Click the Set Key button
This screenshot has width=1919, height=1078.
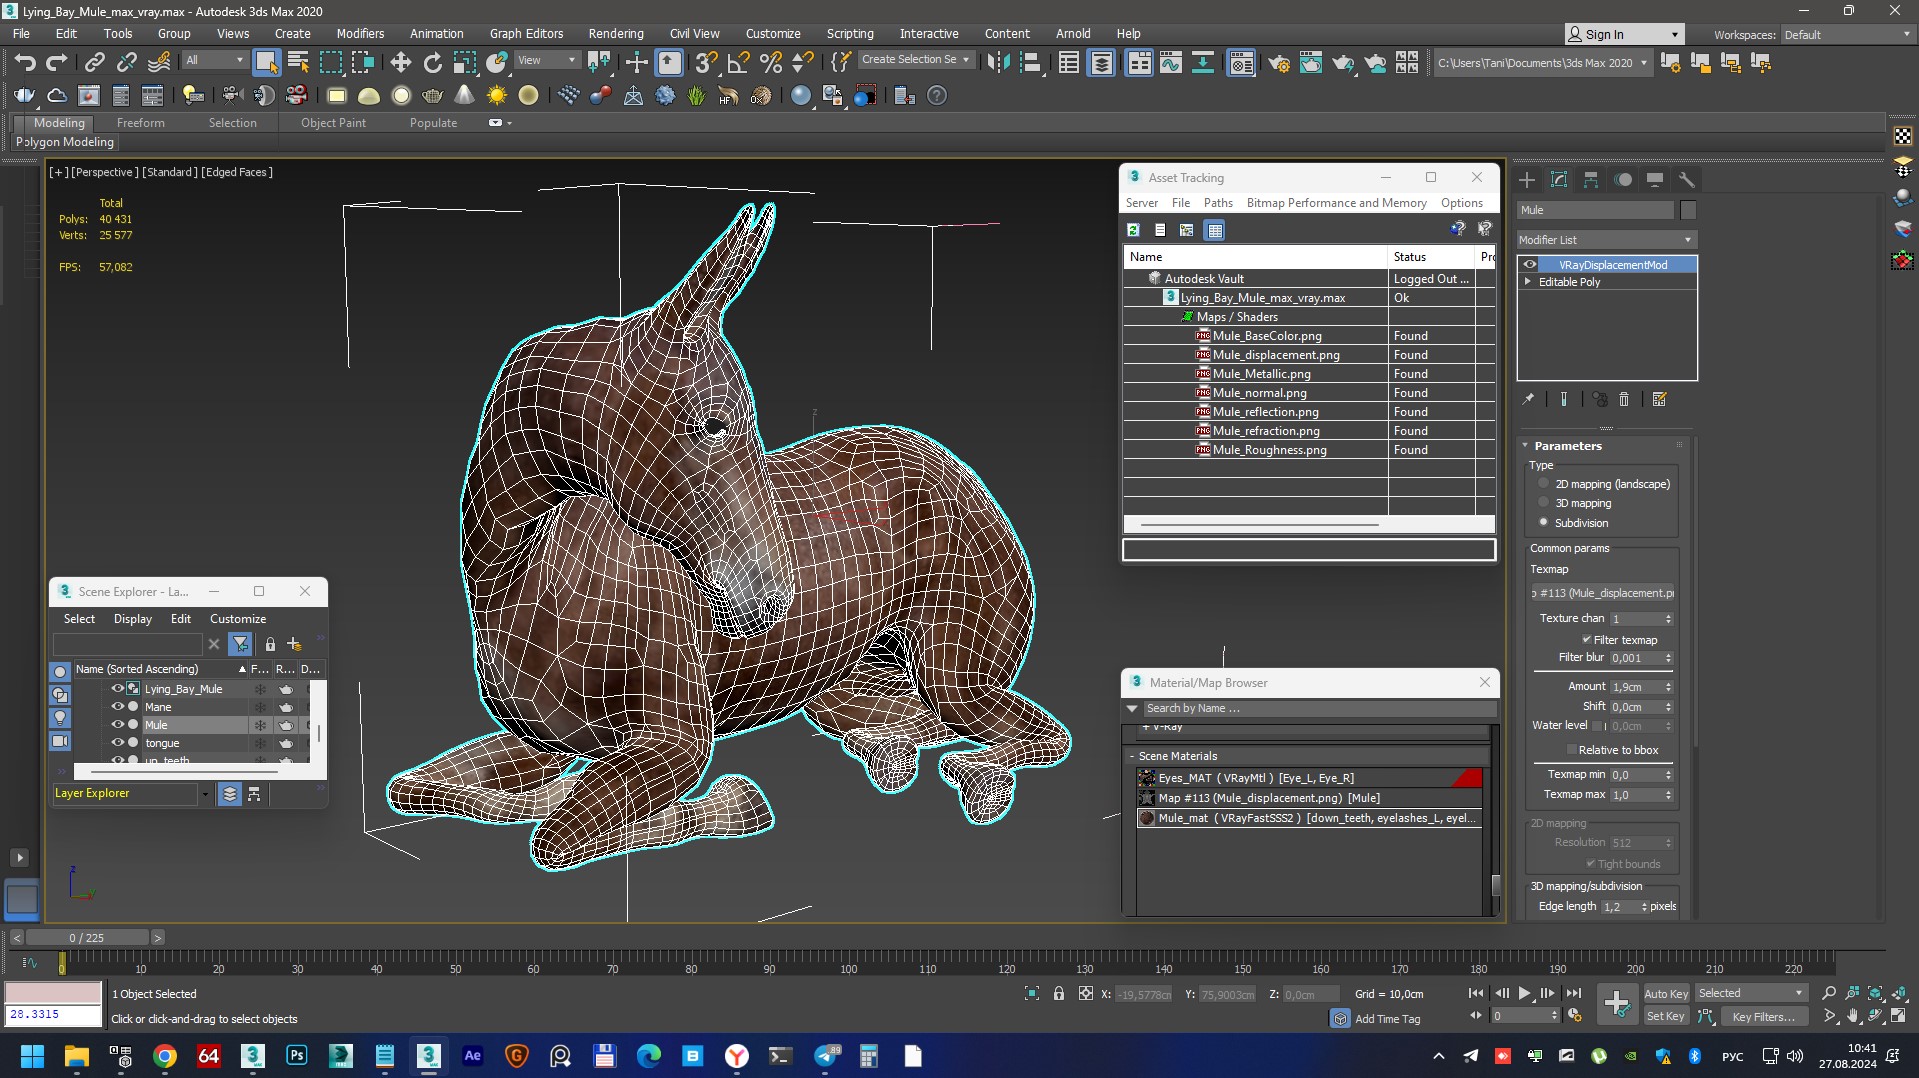click(x=1666, y=1016)
